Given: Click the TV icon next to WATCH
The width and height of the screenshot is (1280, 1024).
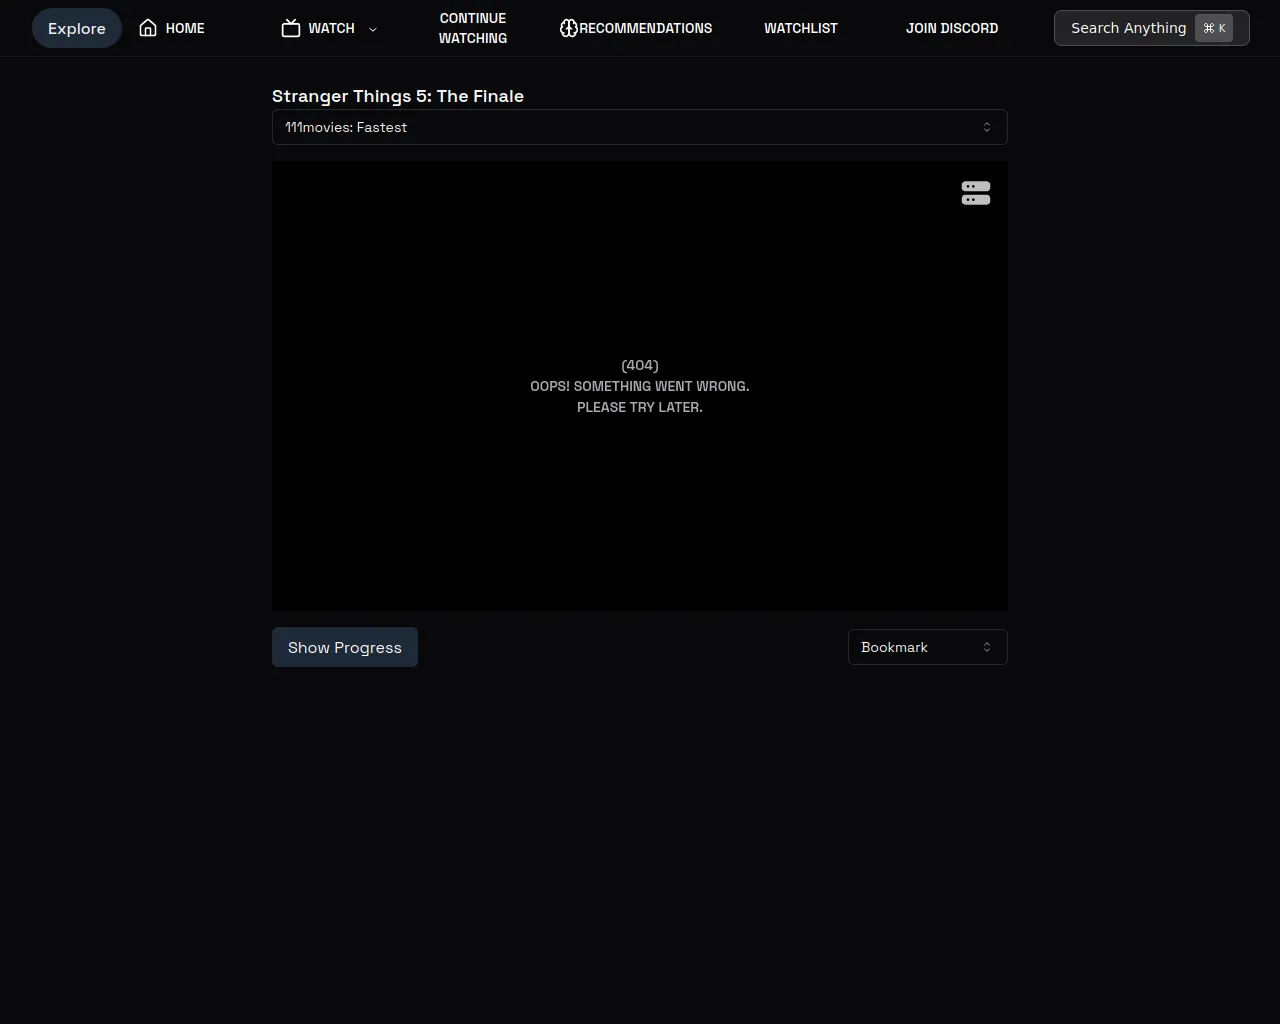Looking at the screenshot, I should click(x=291, y=28).
